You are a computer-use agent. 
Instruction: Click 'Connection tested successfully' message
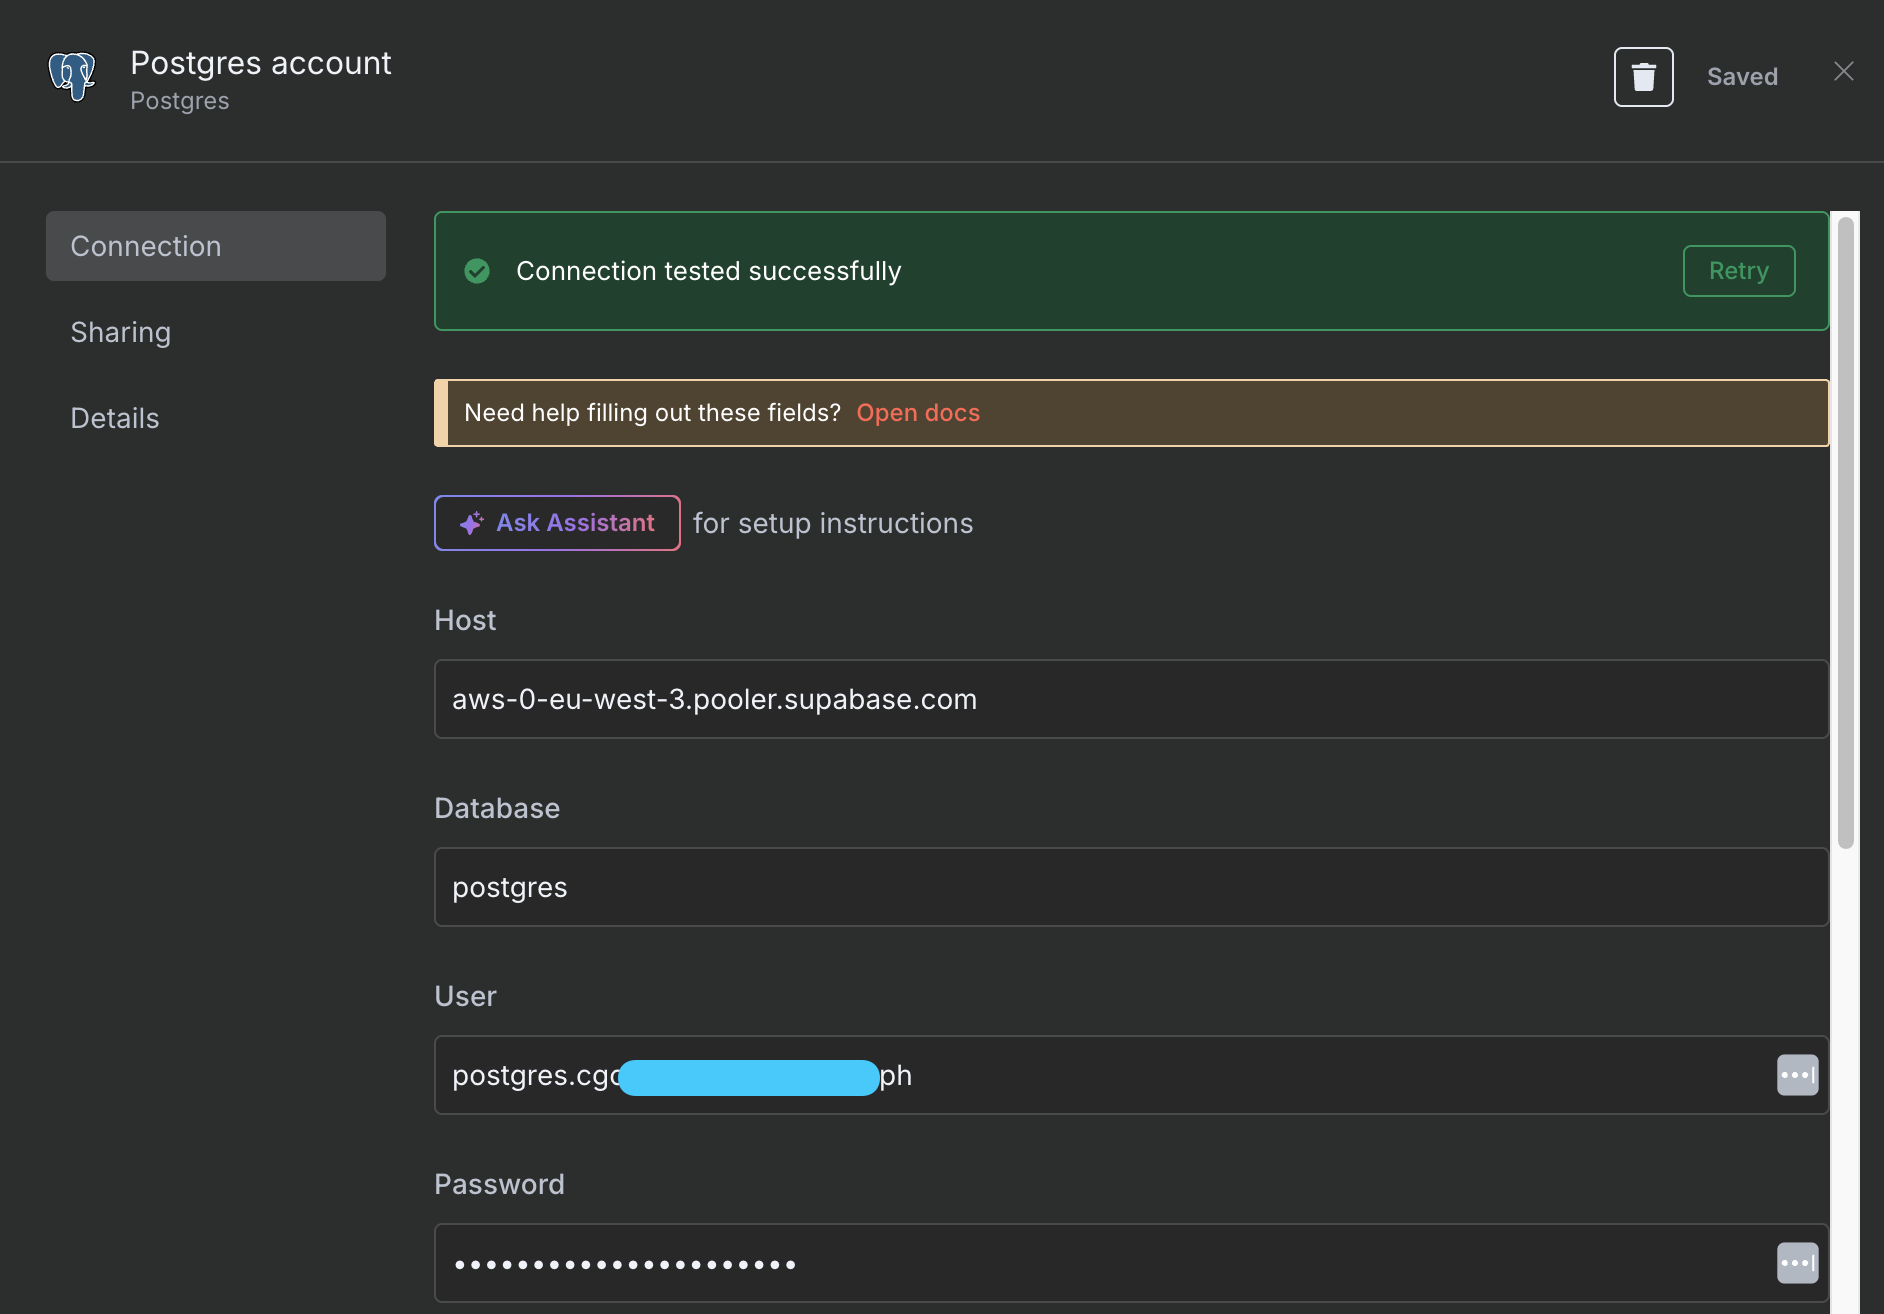click(x=708, y=271)
